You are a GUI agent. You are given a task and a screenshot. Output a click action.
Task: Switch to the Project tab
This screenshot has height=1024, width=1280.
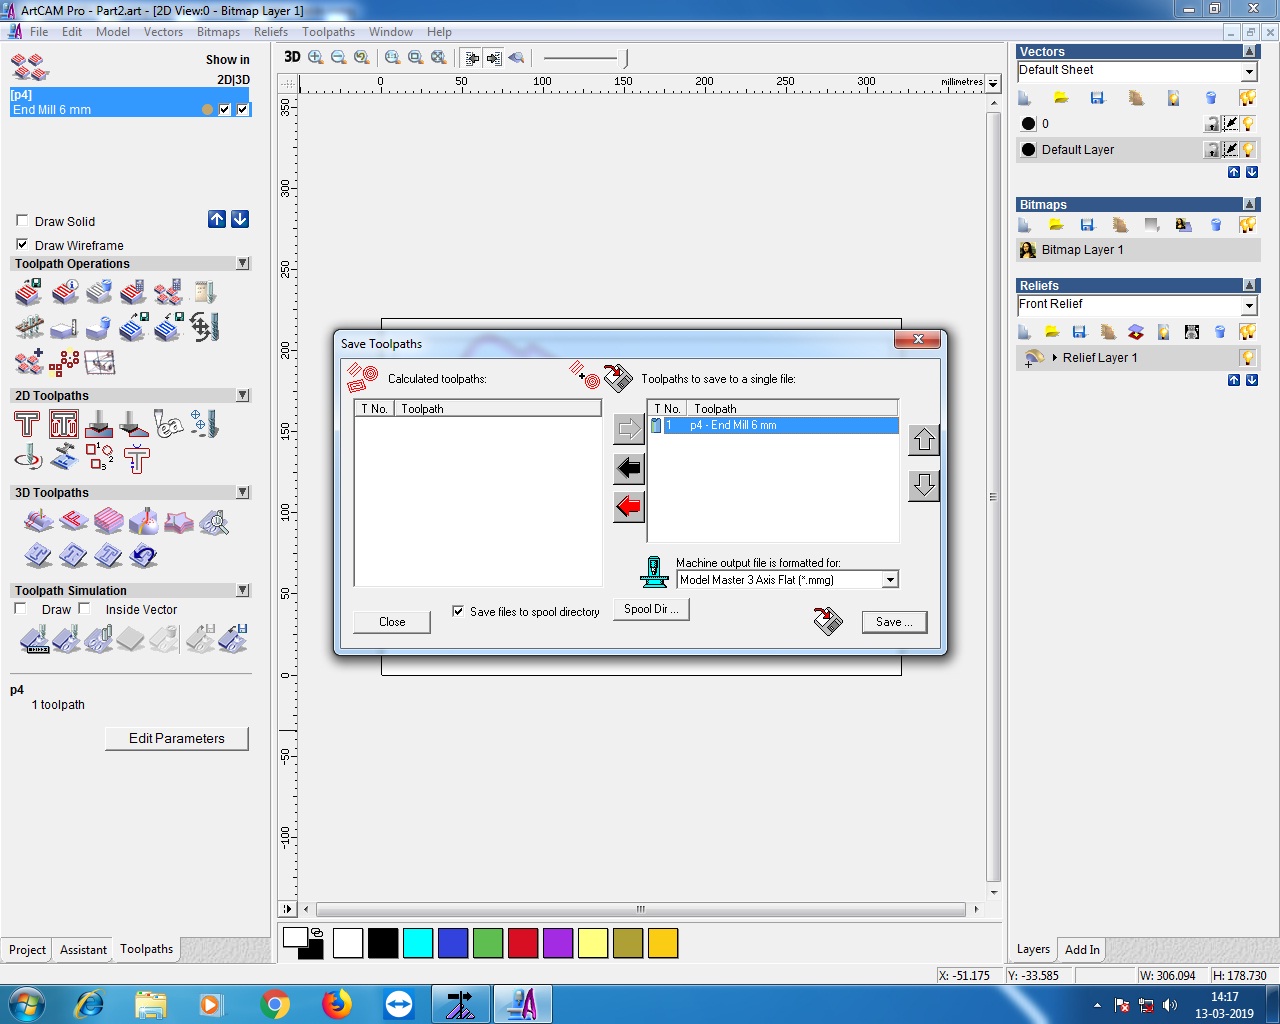[x=27, y=950]
